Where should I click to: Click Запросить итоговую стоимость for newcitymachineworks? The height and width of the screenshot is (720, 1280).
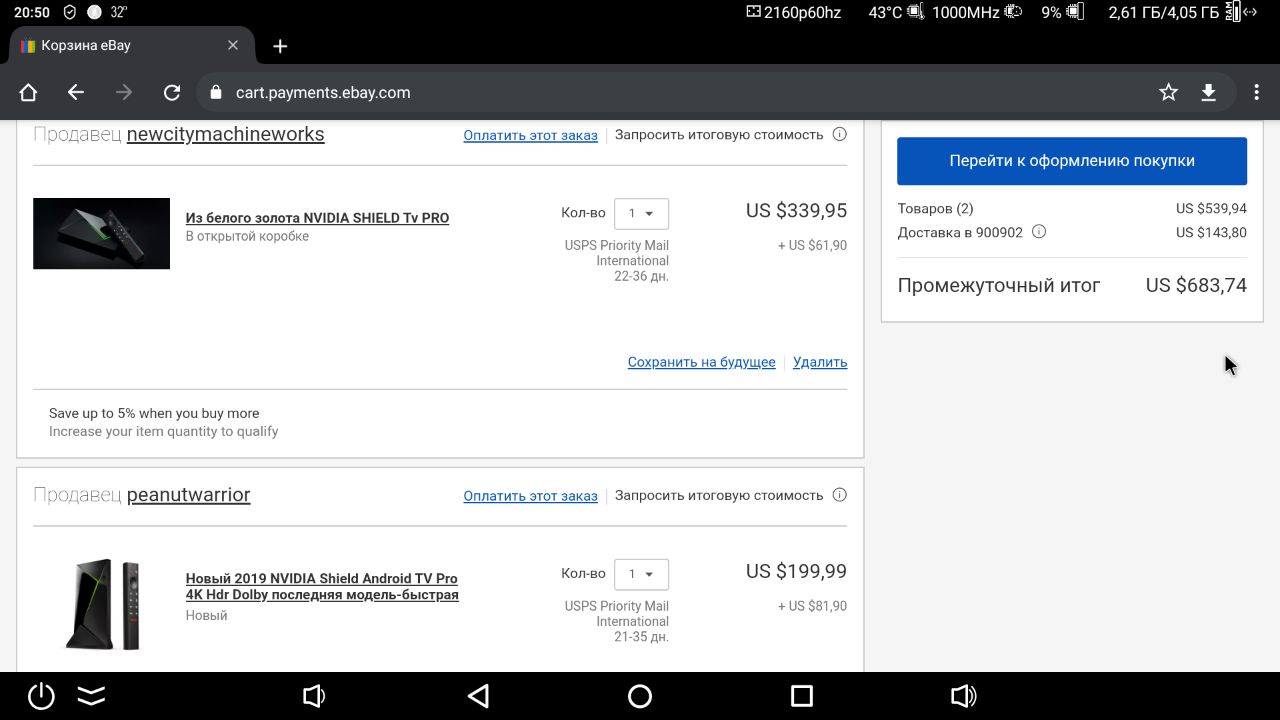pos(719,134)
